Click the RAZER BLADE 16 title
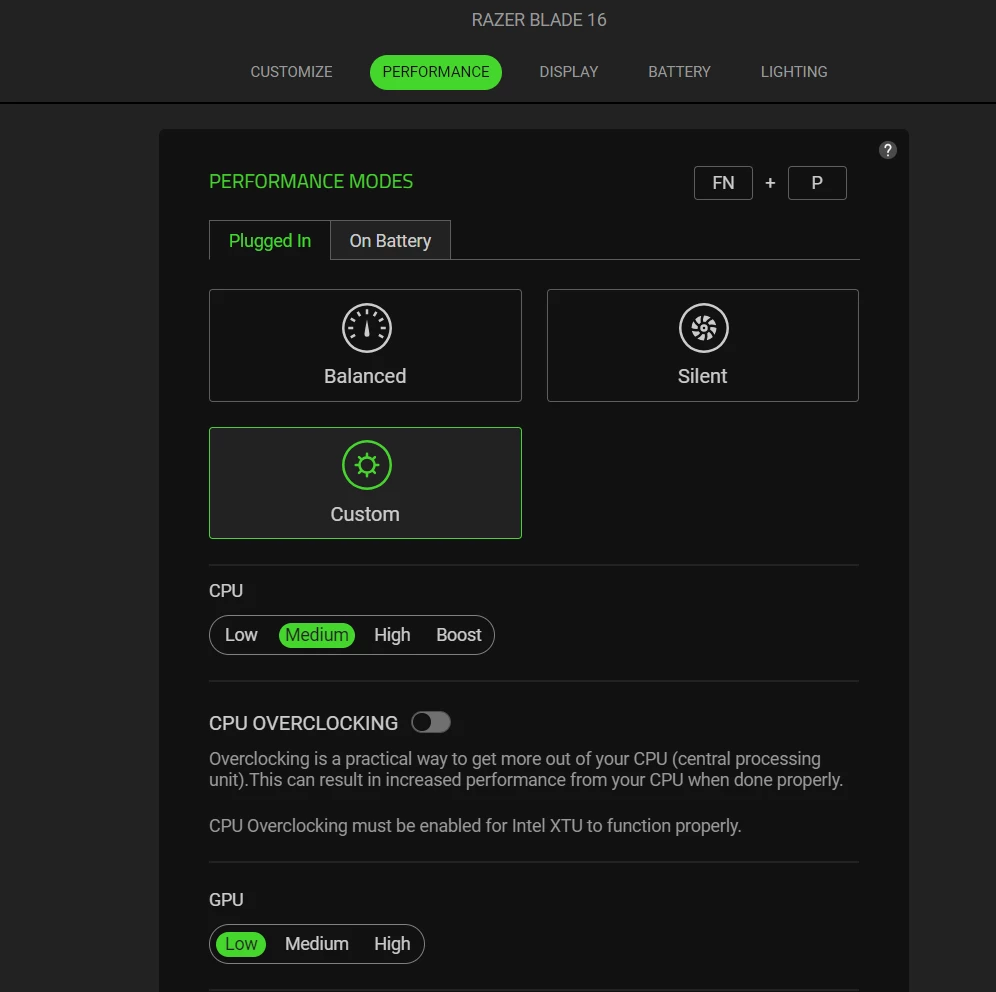 [539, 20]
